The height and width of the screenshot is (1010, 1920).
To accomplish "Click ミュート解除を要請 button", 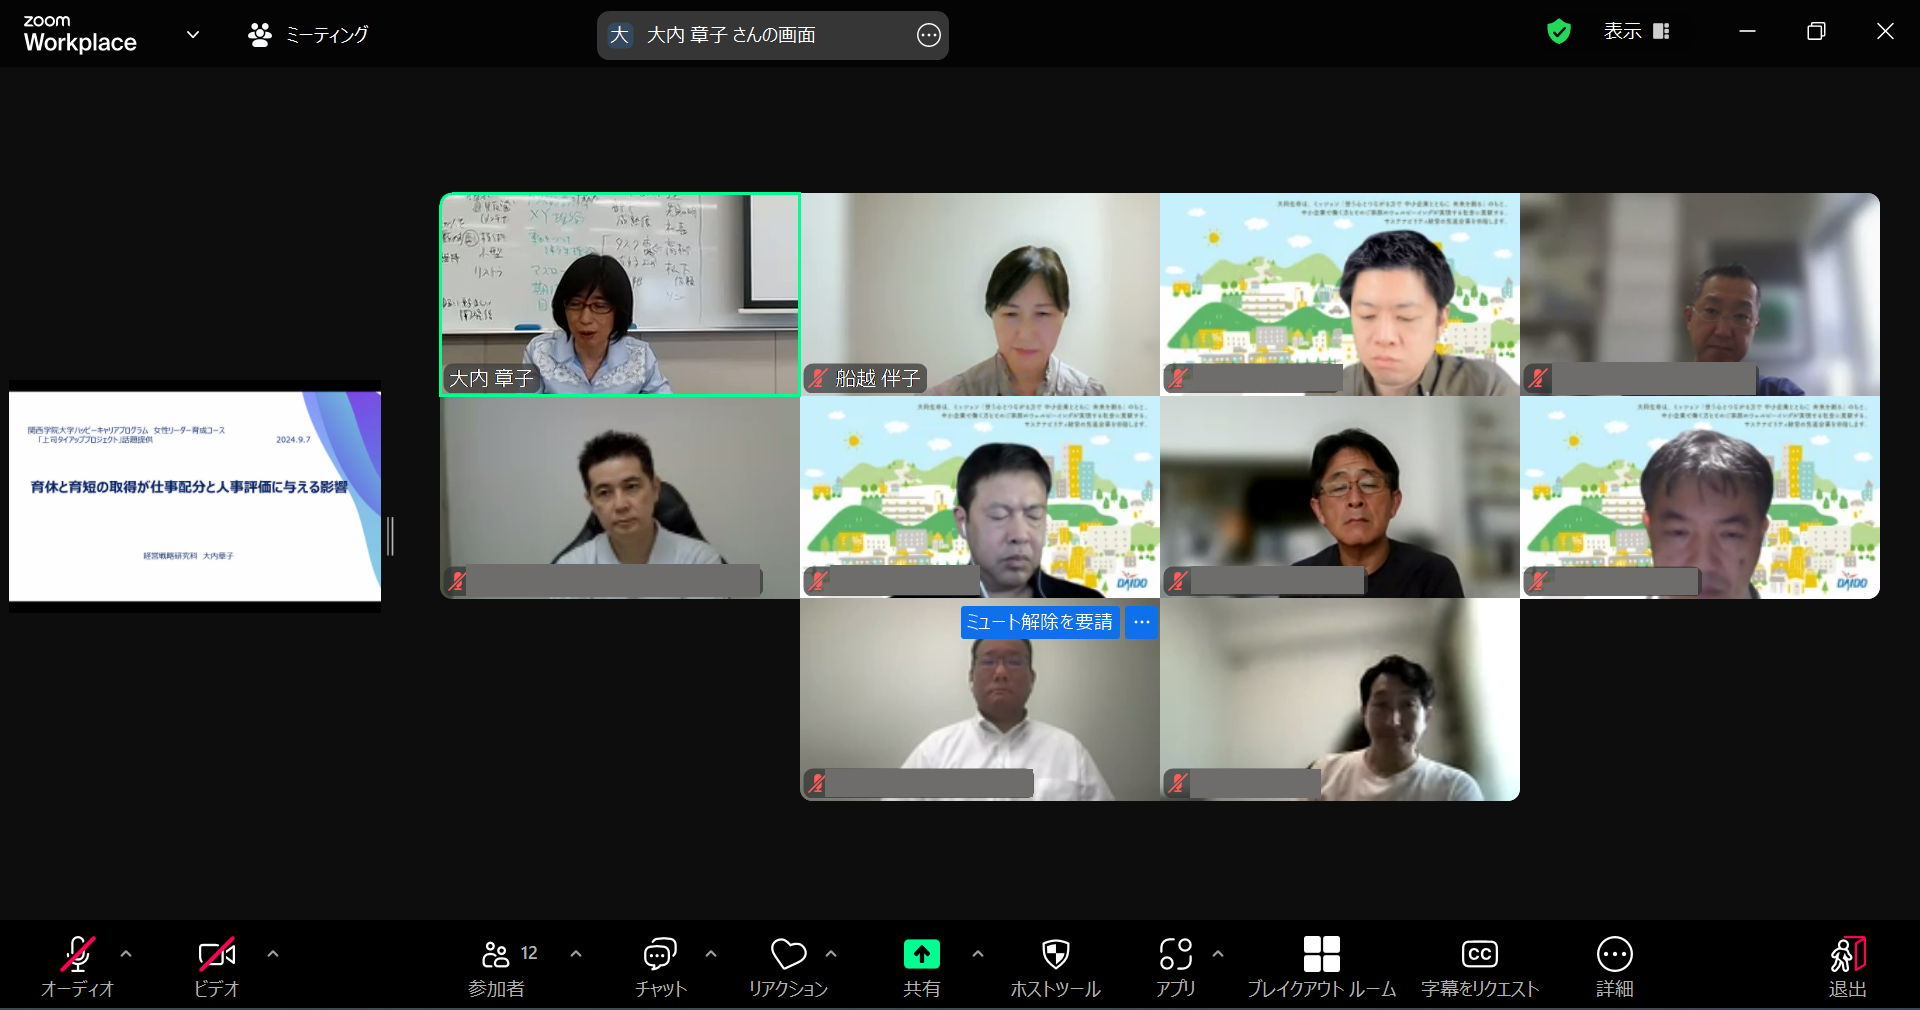I will point(1039,622).
